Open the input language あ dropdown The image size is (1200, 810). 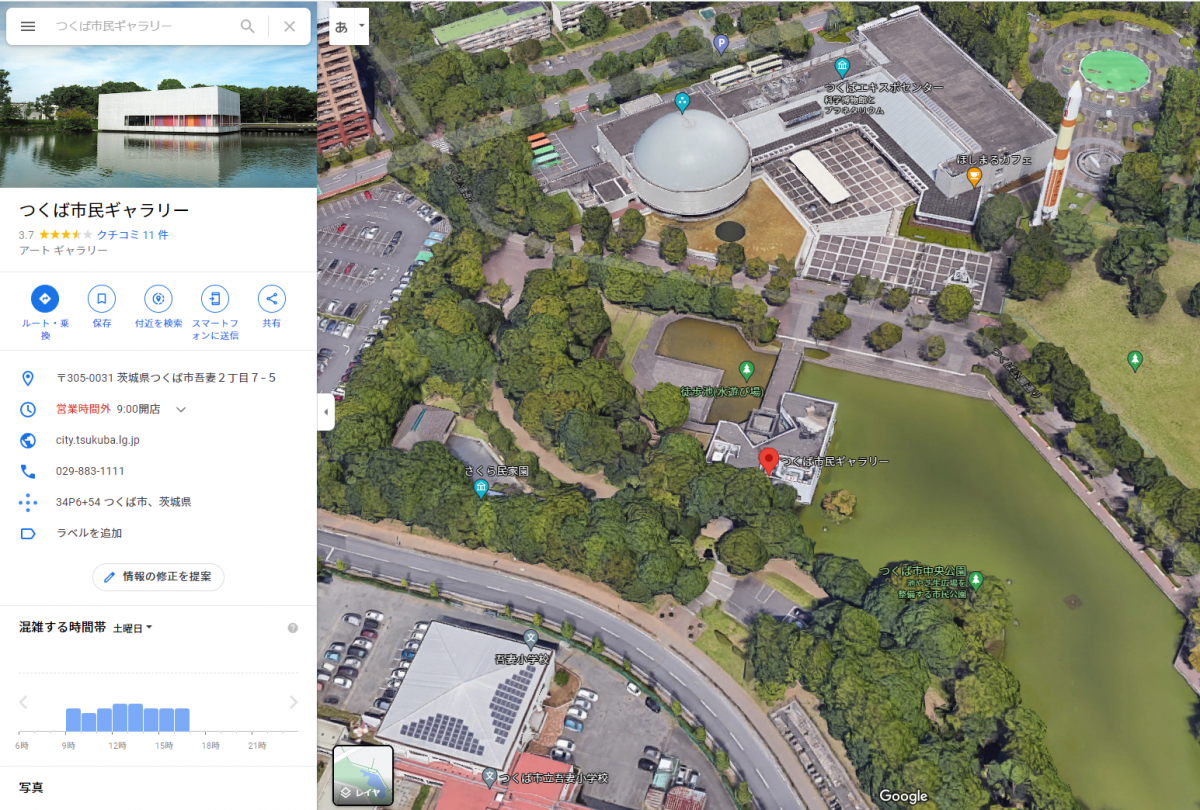(349, 27)
